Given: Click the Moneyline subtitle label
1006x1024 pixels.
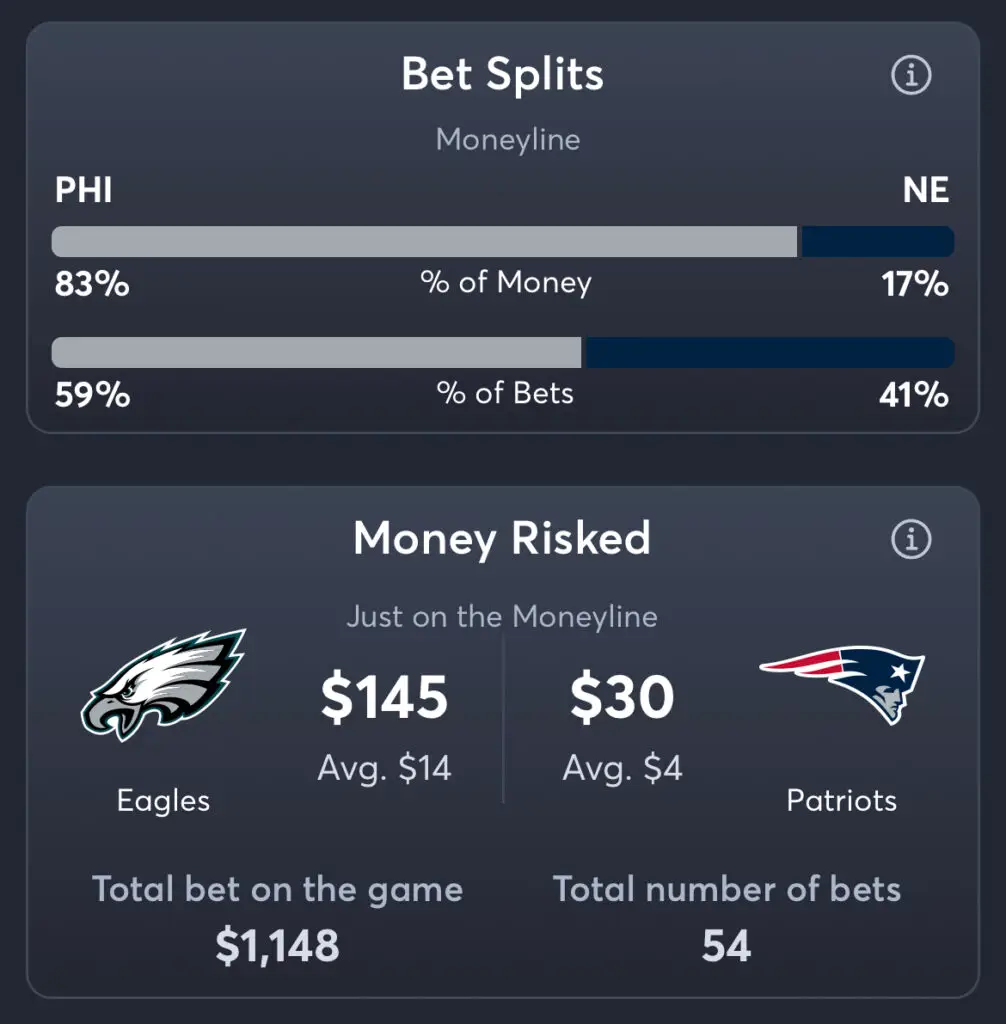Looking at the screenshot, I should point(508,140).
